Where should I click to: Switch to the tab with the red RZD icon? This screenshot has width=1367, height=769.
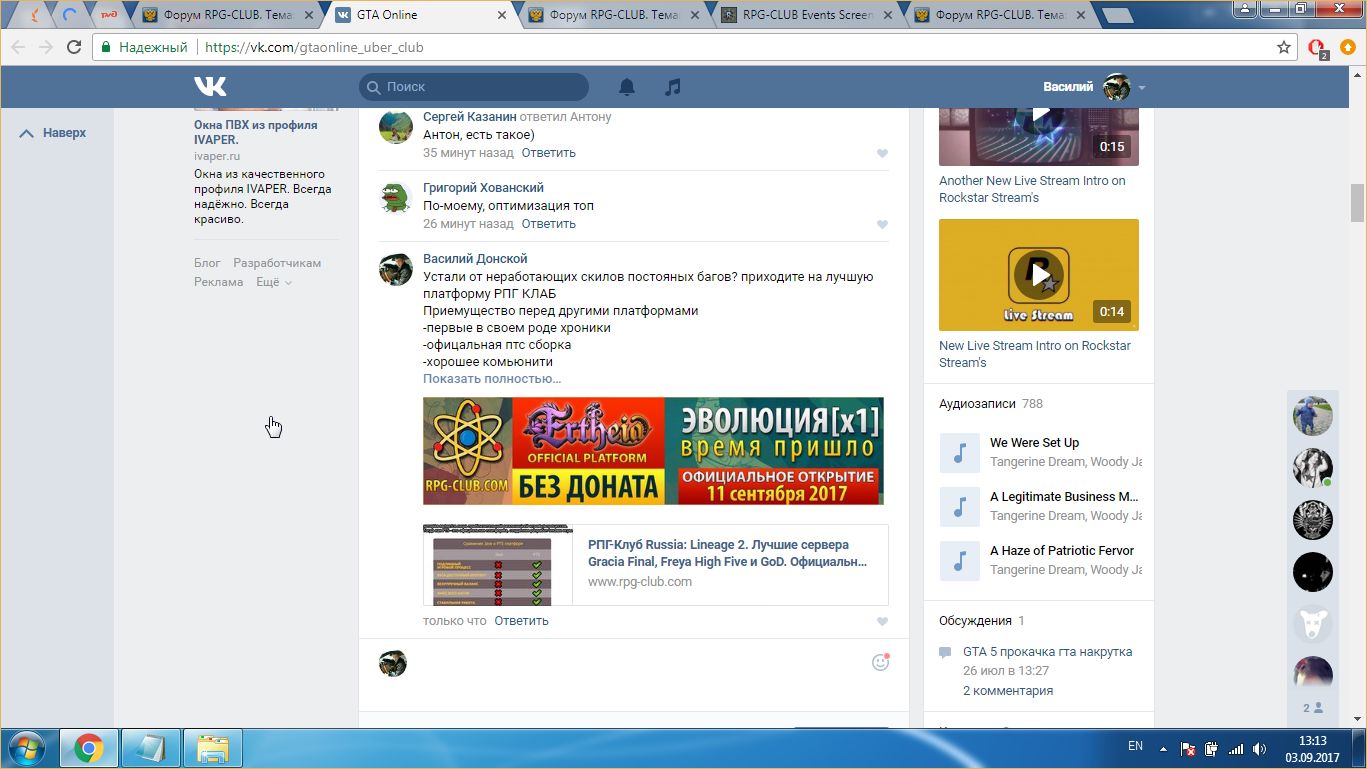[107, 15]
